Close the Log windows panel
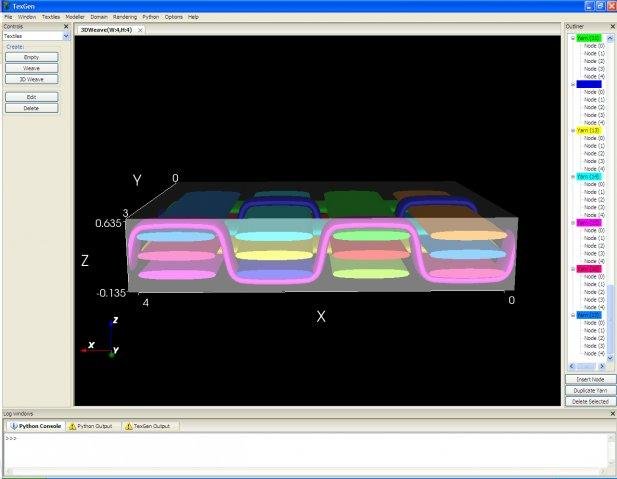617x479 pixels. click(x=612, y=413)
